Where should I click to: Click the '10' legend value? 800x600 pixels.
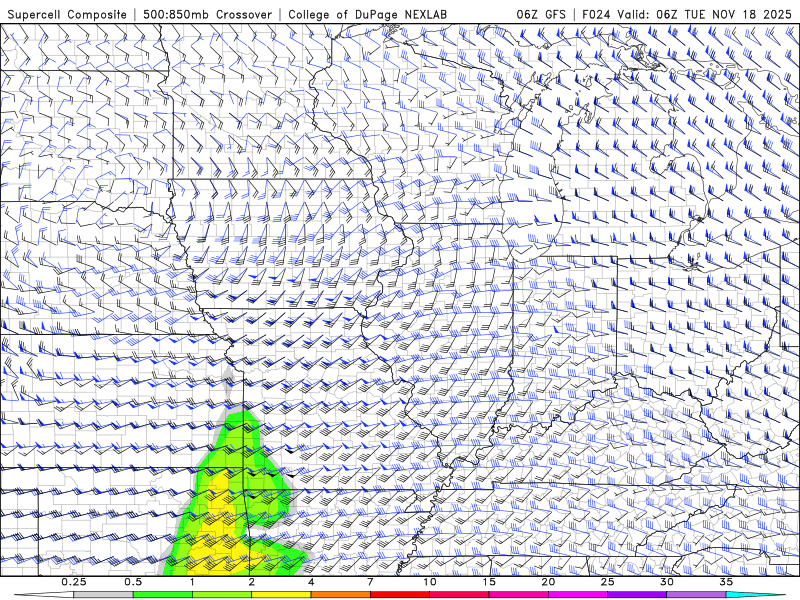pos(430,582)
